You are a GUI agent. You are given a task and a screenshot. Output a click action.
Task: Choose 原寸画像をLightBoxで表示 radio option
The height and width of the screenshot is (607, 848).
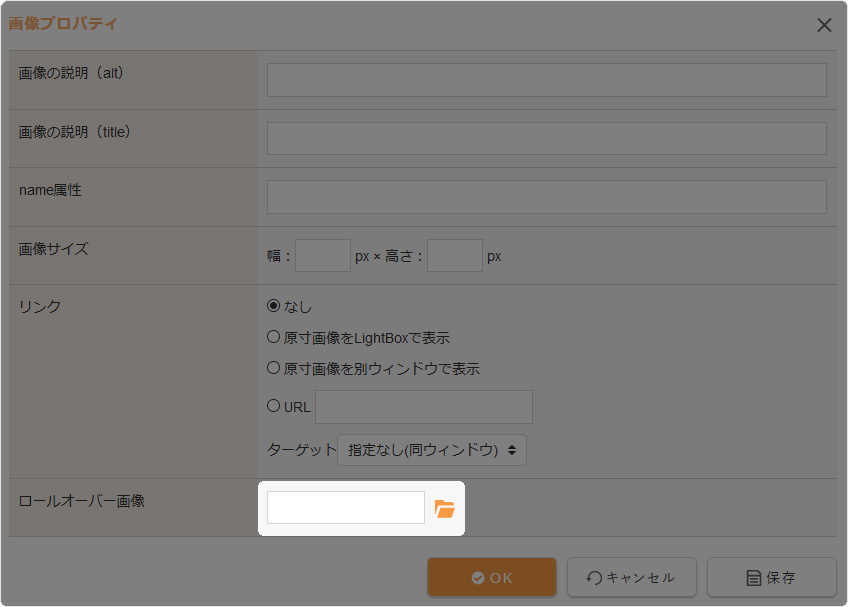pos(274,337)
